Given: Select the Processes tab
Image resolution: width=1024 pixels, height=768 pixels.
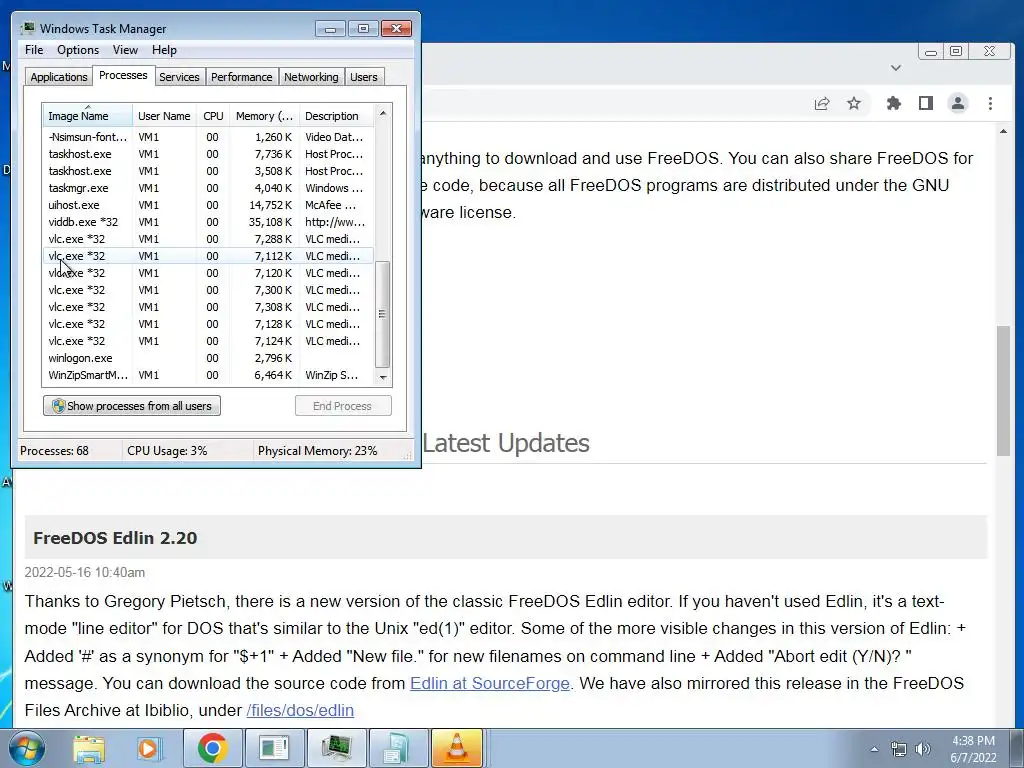Looking at the screenshot, I should tap(123, 75).
